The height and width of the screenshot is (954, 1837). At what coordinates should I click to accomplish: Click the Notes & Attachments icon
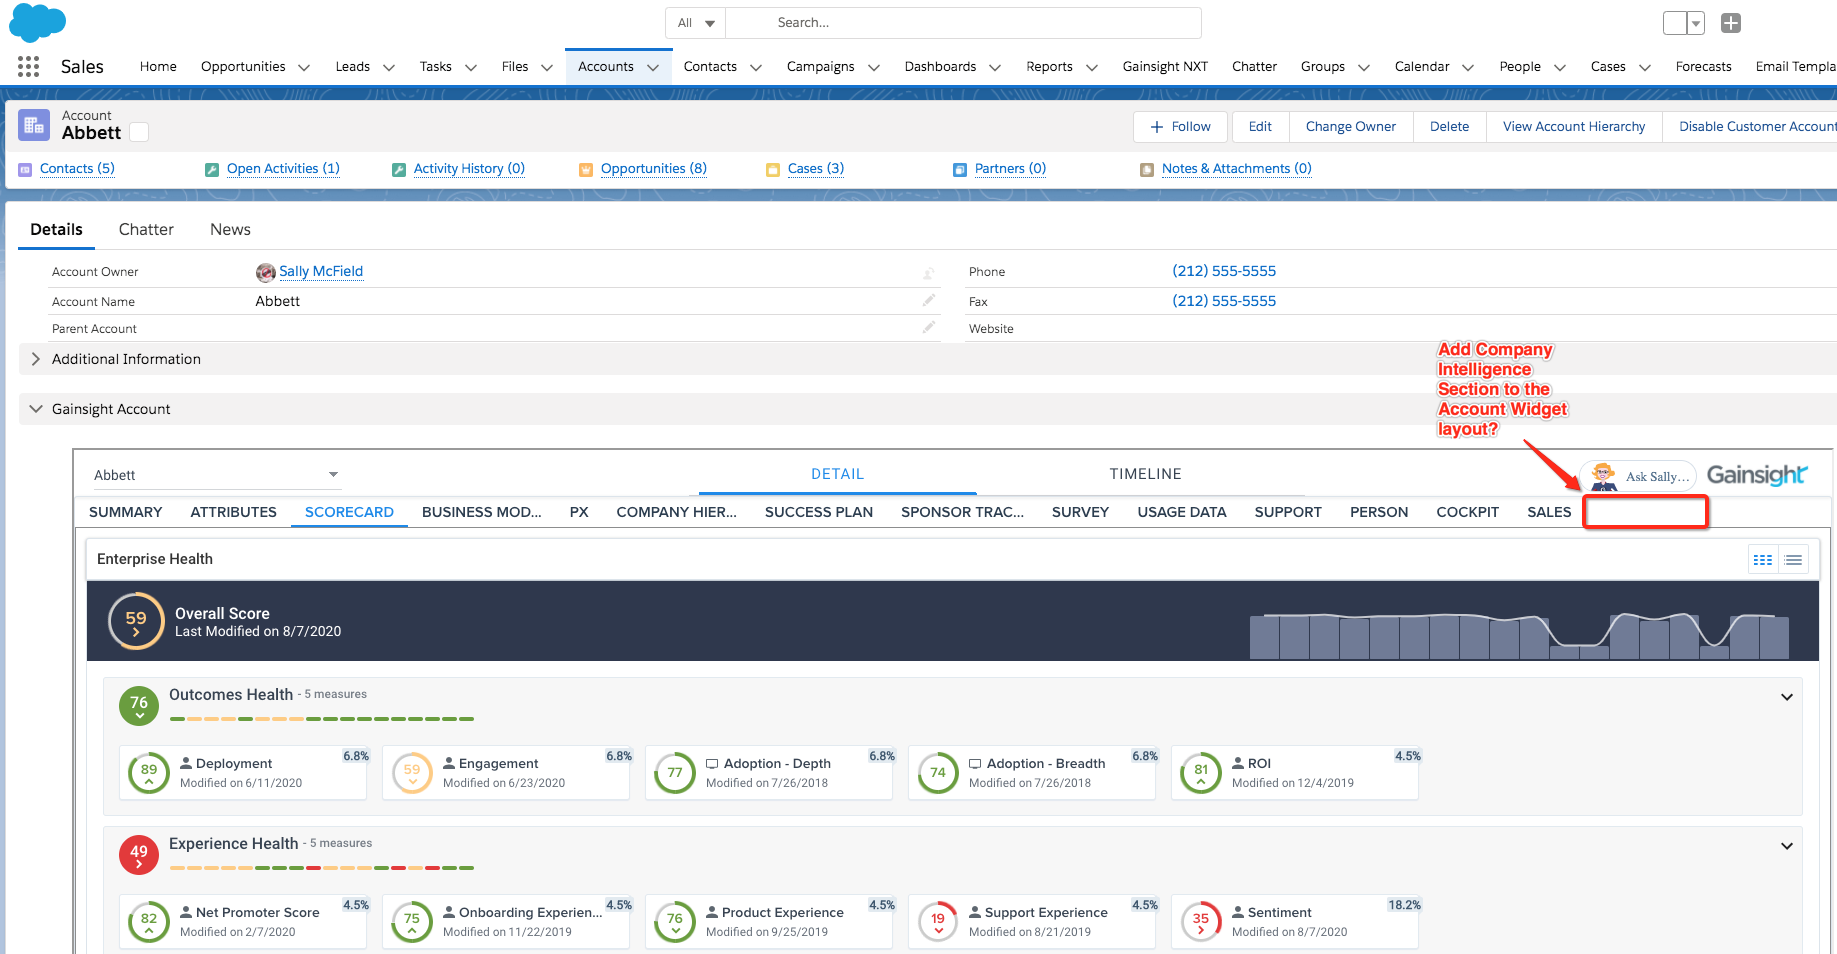pos(1147,170)
